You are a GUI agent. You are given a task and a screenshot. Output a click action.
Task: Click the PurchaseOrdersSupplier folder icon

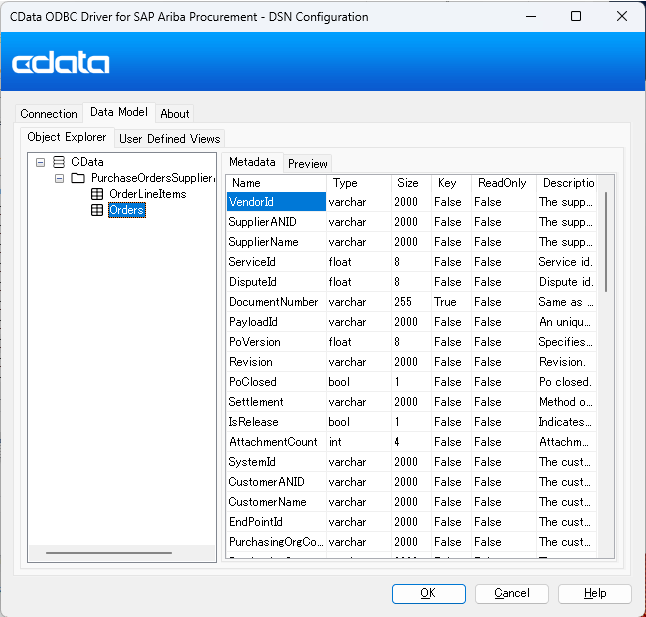[78, 178]
